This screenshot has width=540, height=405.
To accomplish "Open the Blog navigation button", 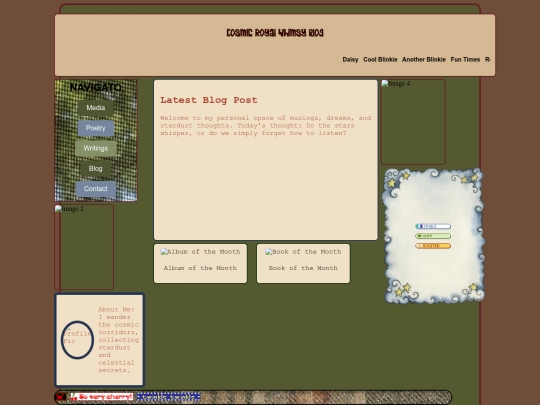I will (95, 169).
